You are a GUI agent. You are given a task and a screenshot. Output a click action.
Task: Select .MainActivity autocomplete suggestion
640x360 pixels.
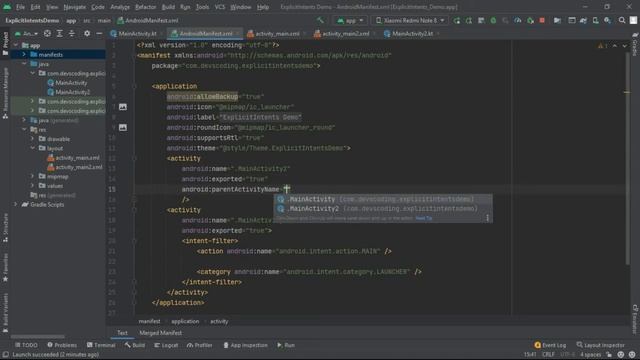[x=383, y=199]
